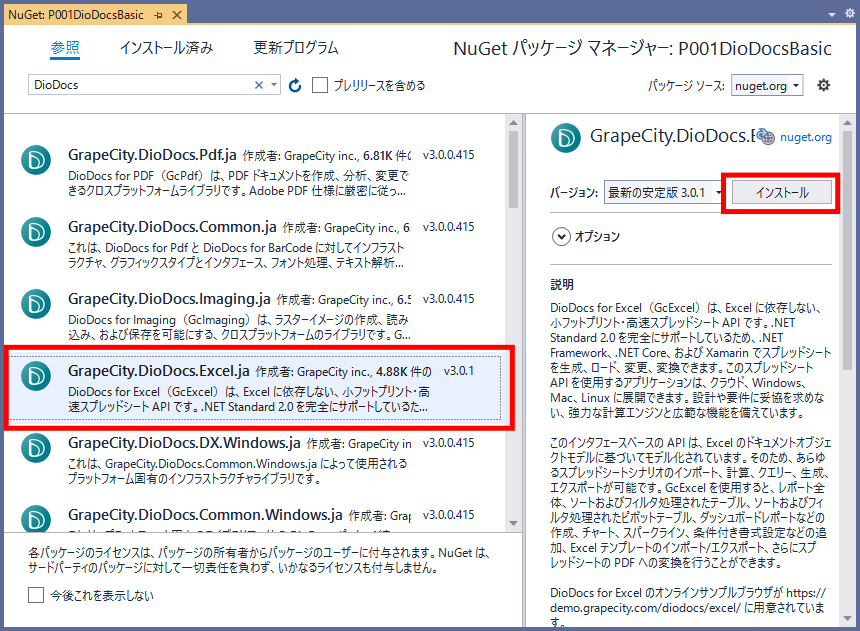
Task: Click the GrapeCity.DioDocs.Common.Windows.ja package icon
Action: 36,518
